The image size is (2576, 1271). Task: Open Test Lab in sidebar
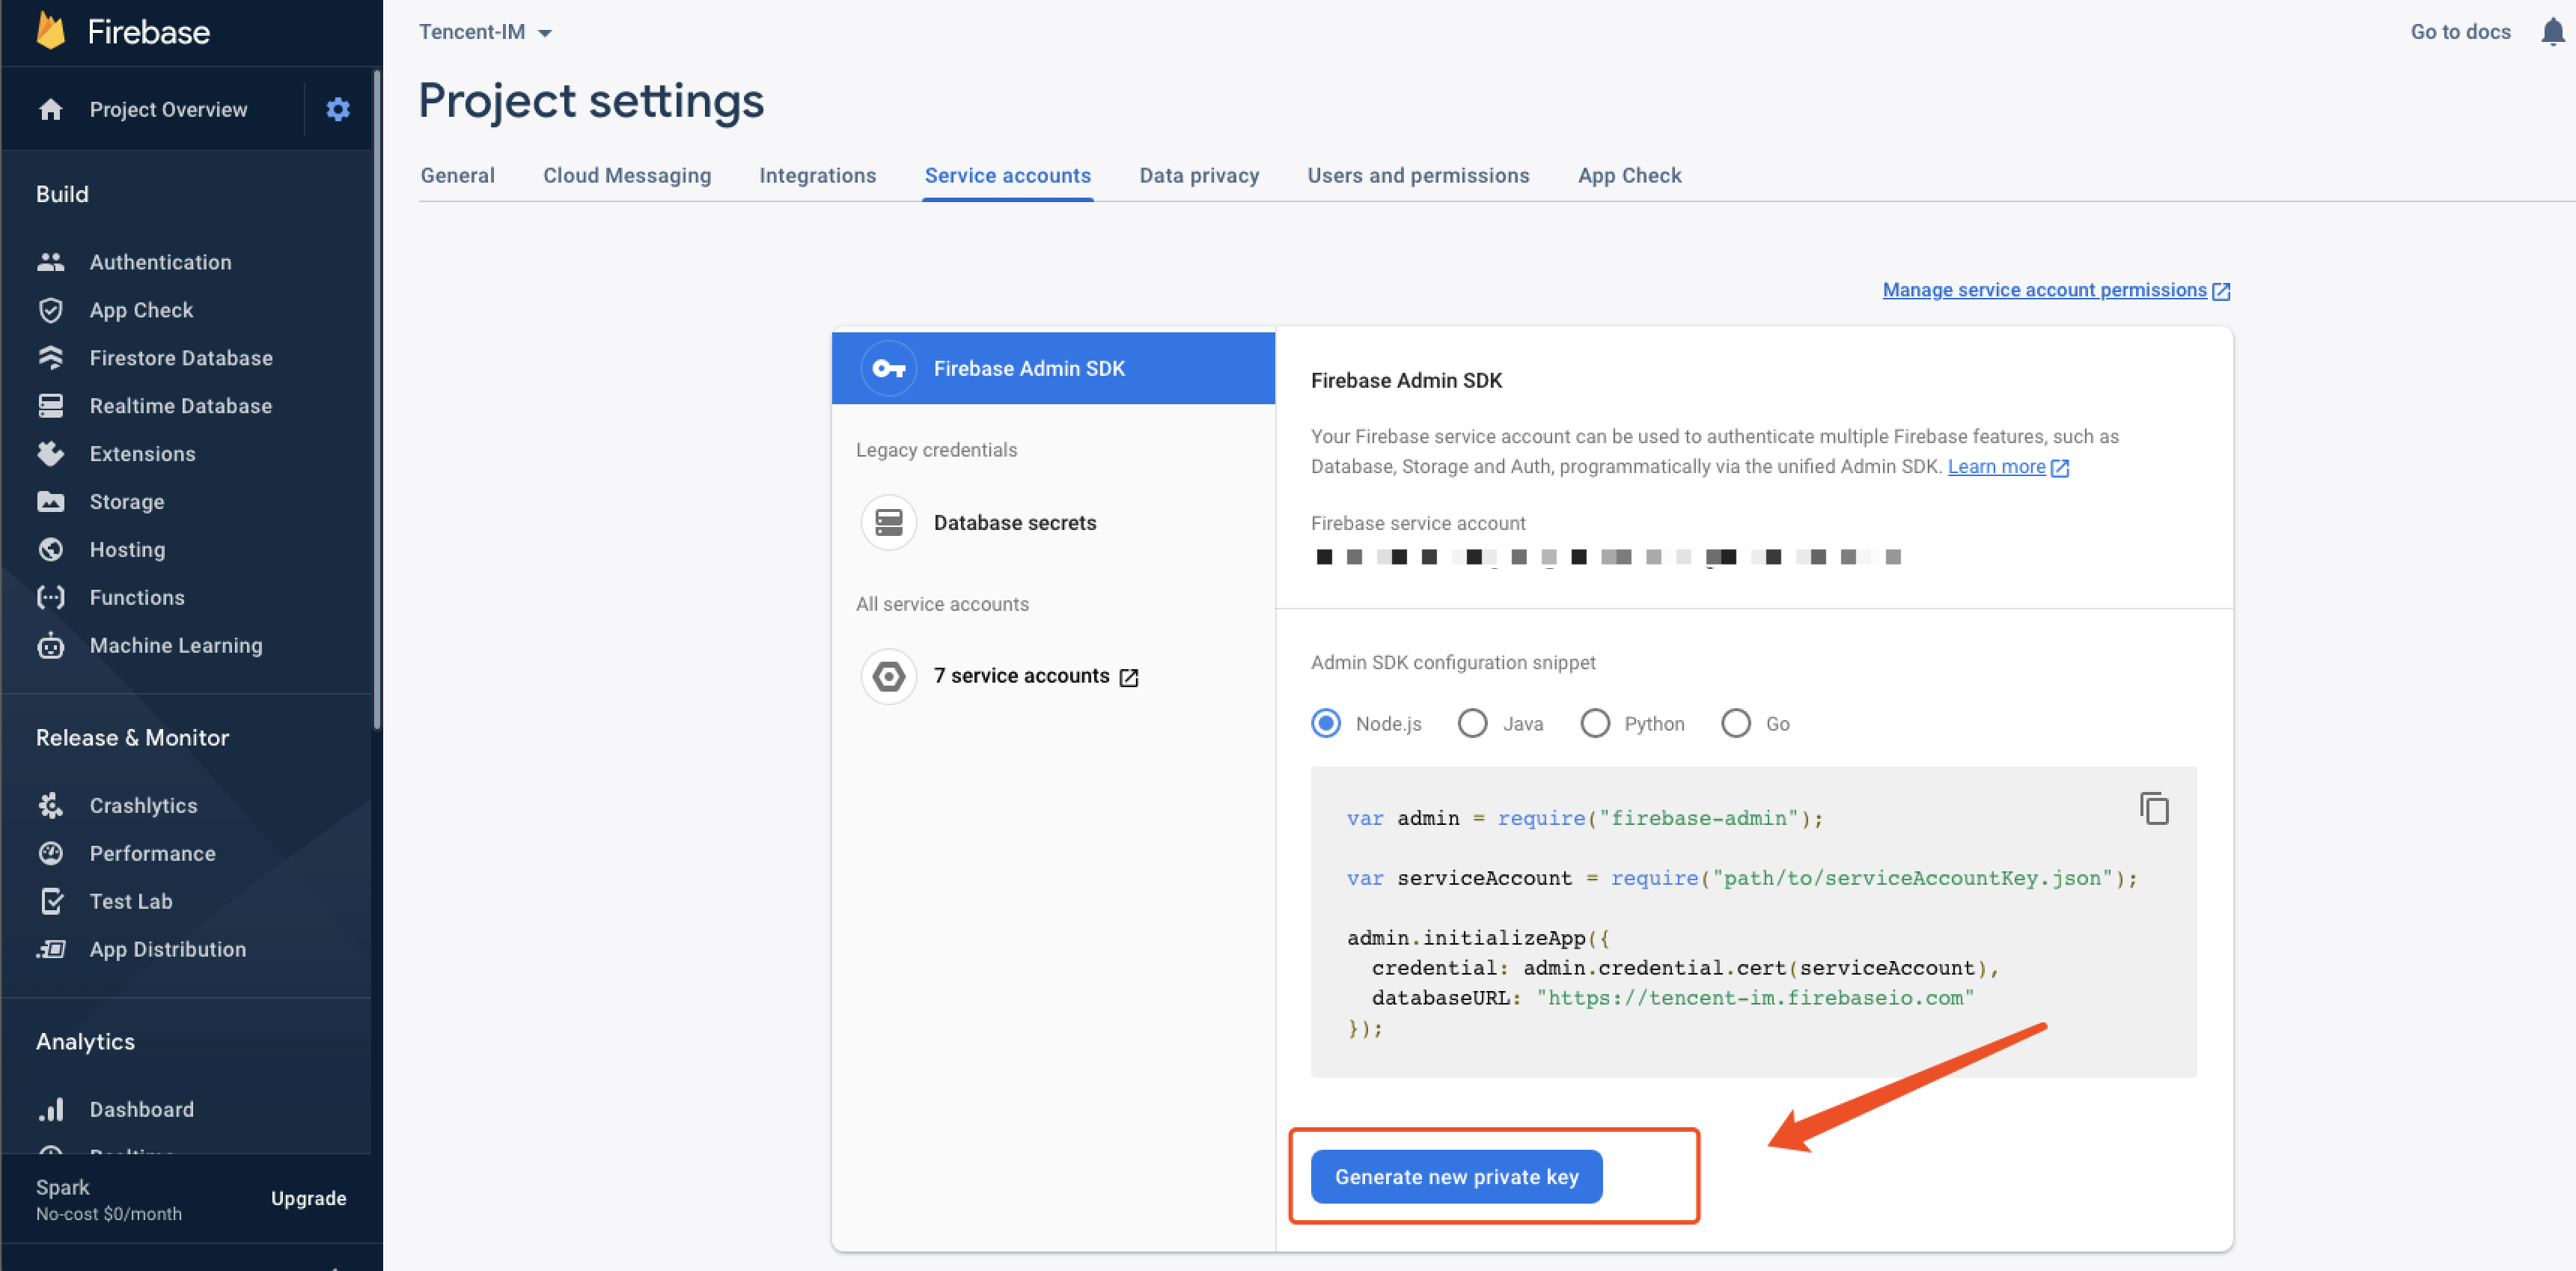[x=131, y=902]
